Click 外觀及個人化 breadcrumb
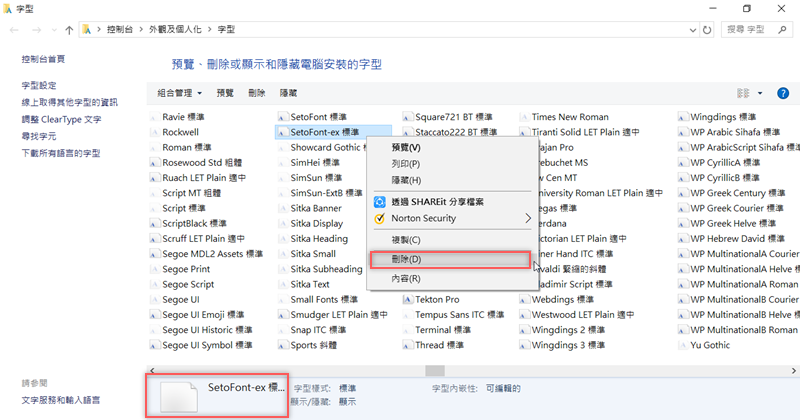The width and height of the screenshot is (800, 420). (x=175, y=30)
